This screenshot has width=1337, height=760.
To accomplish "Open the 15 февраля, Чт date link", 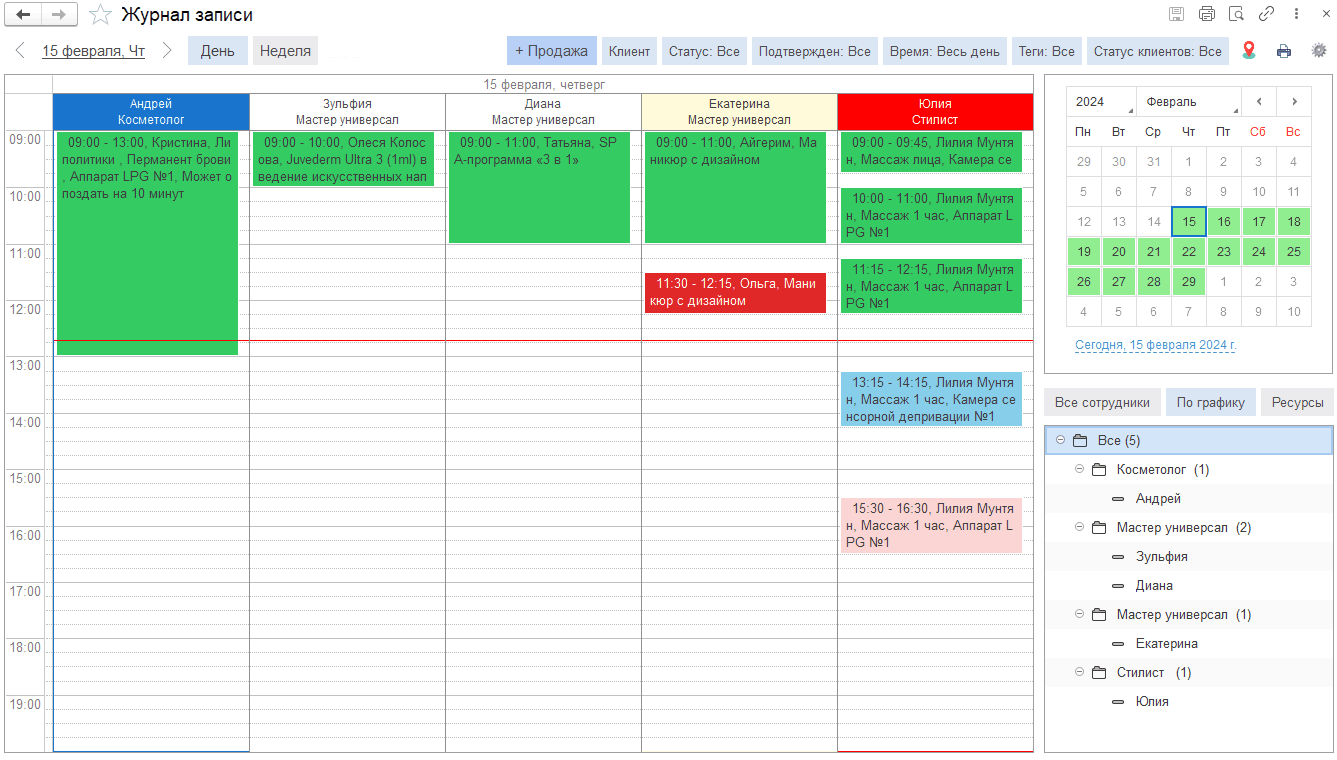I will coord(94,51).
